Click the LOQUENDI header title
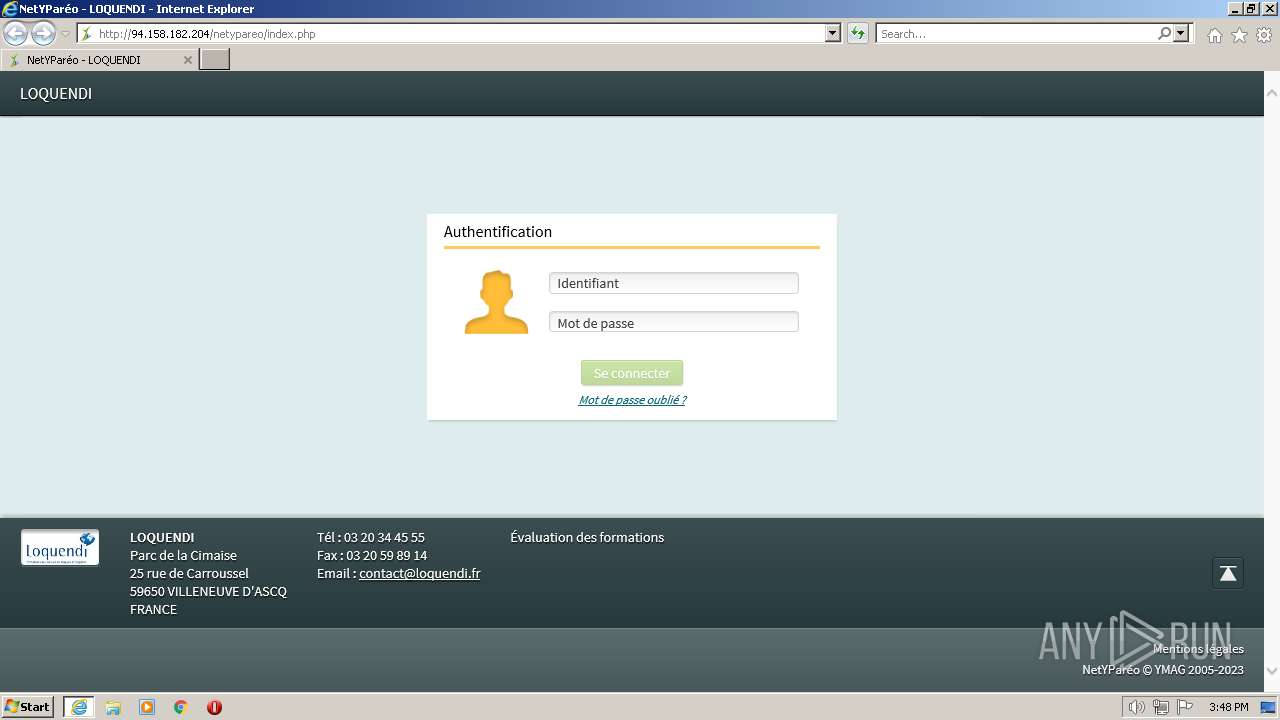Screen dimensions: 1280x720 [x=56, y=94]
